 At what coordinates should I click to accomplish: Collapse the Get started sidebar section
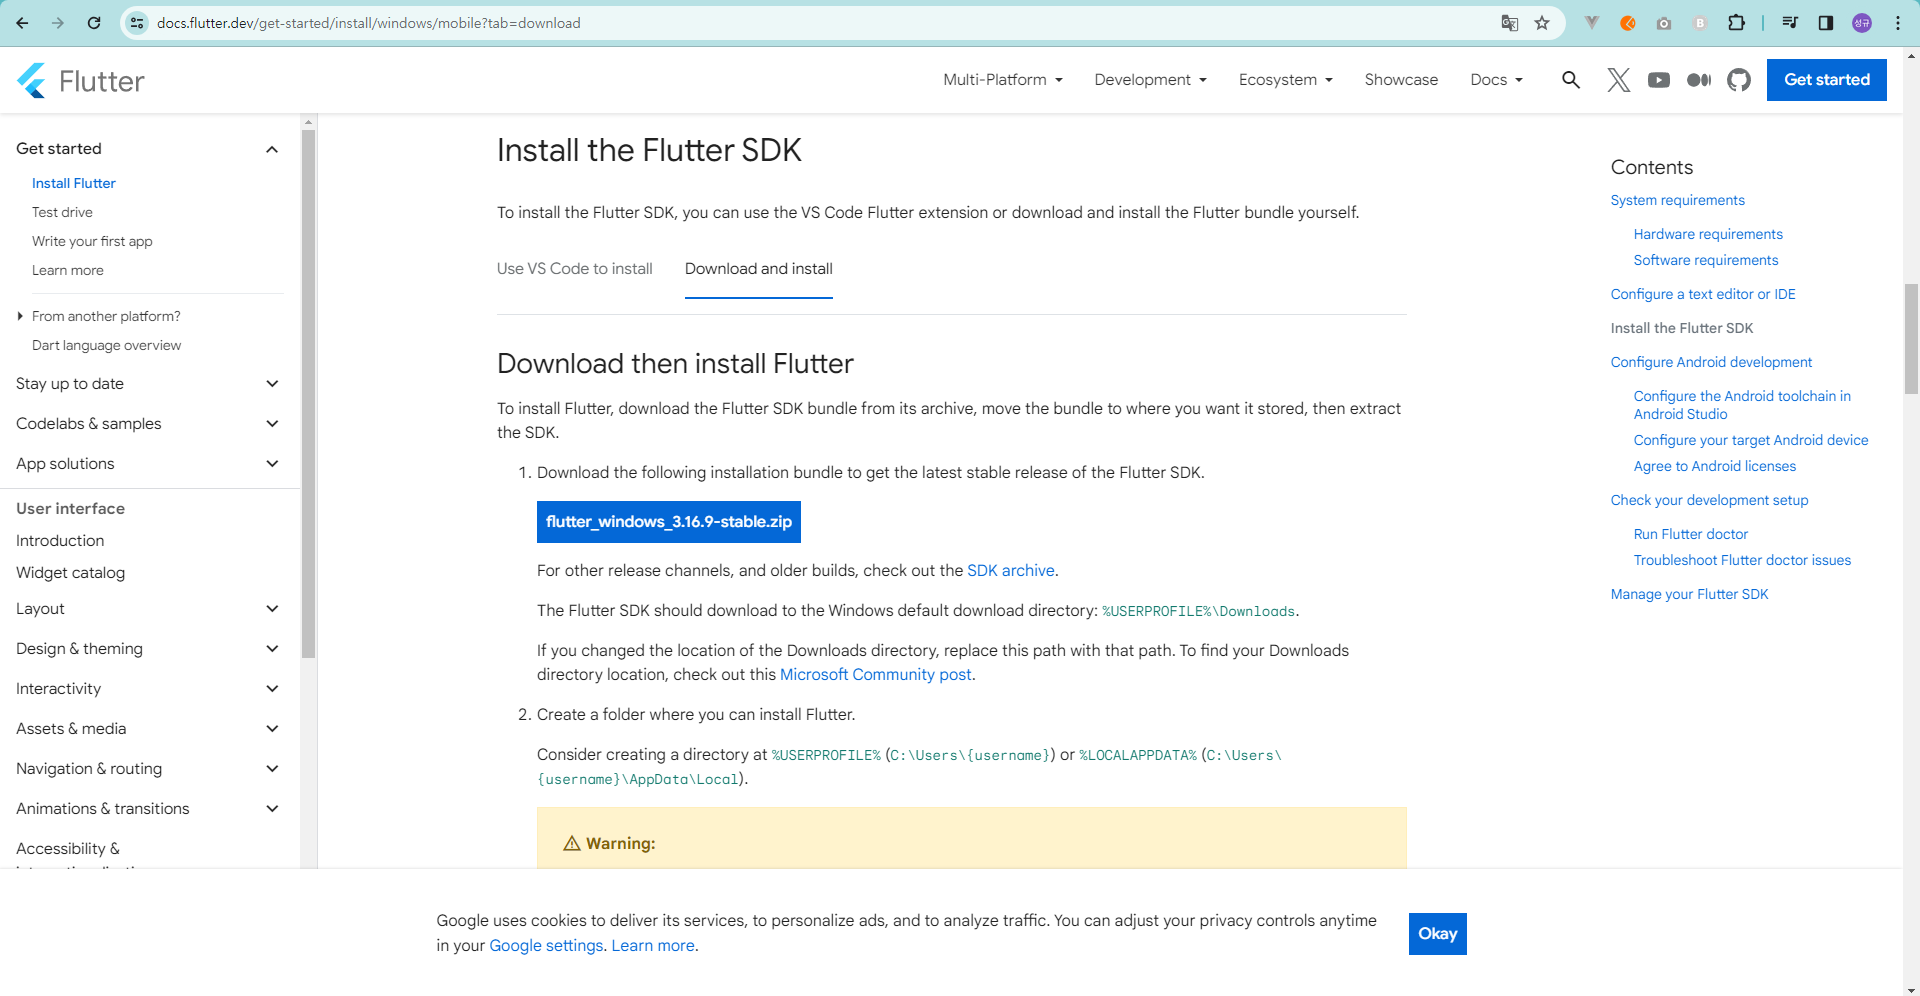[271, 149]
